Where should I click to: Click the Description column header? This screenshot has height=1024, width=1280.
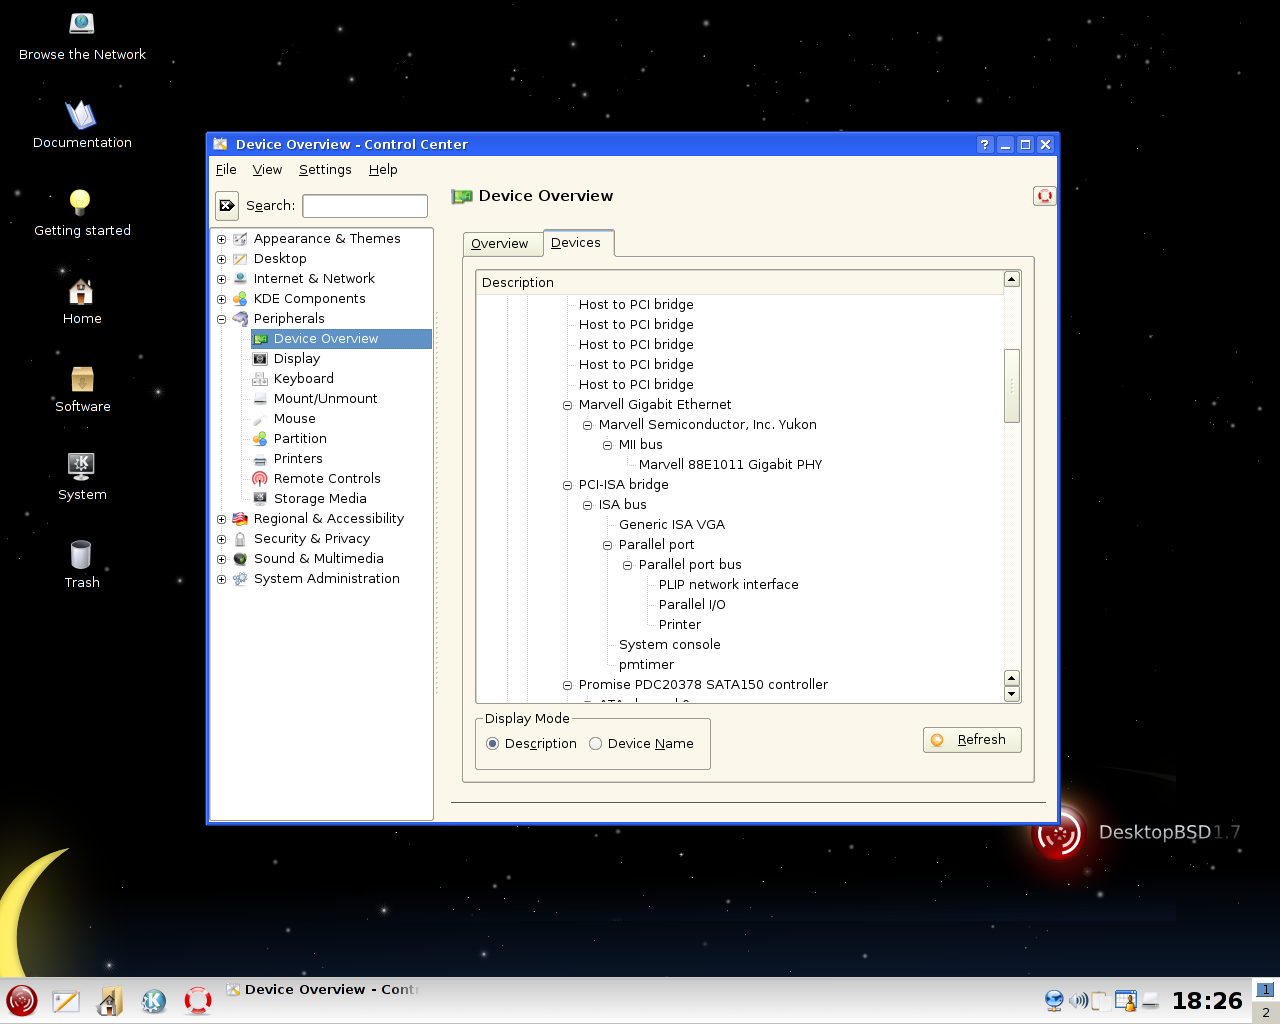(739, 283)
